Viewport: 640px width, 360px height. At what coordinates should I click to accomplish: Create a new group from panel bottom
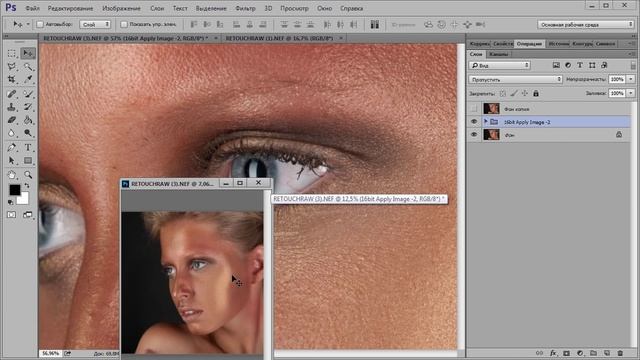pos(593,353)
